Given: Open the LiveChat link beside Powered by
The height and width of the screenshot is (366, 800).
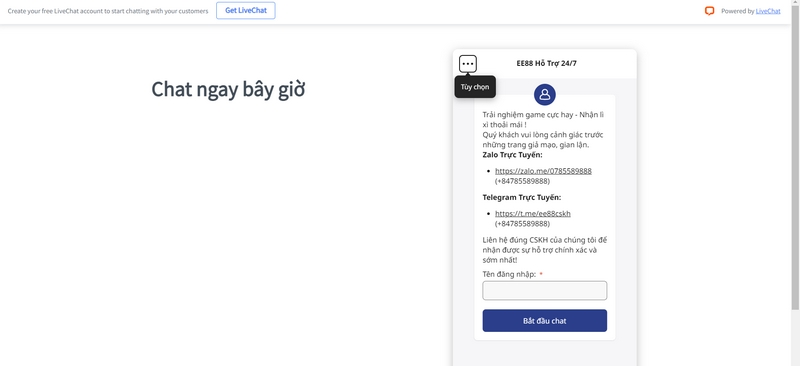Looking at the screenshot, I should tap(768, 11).
